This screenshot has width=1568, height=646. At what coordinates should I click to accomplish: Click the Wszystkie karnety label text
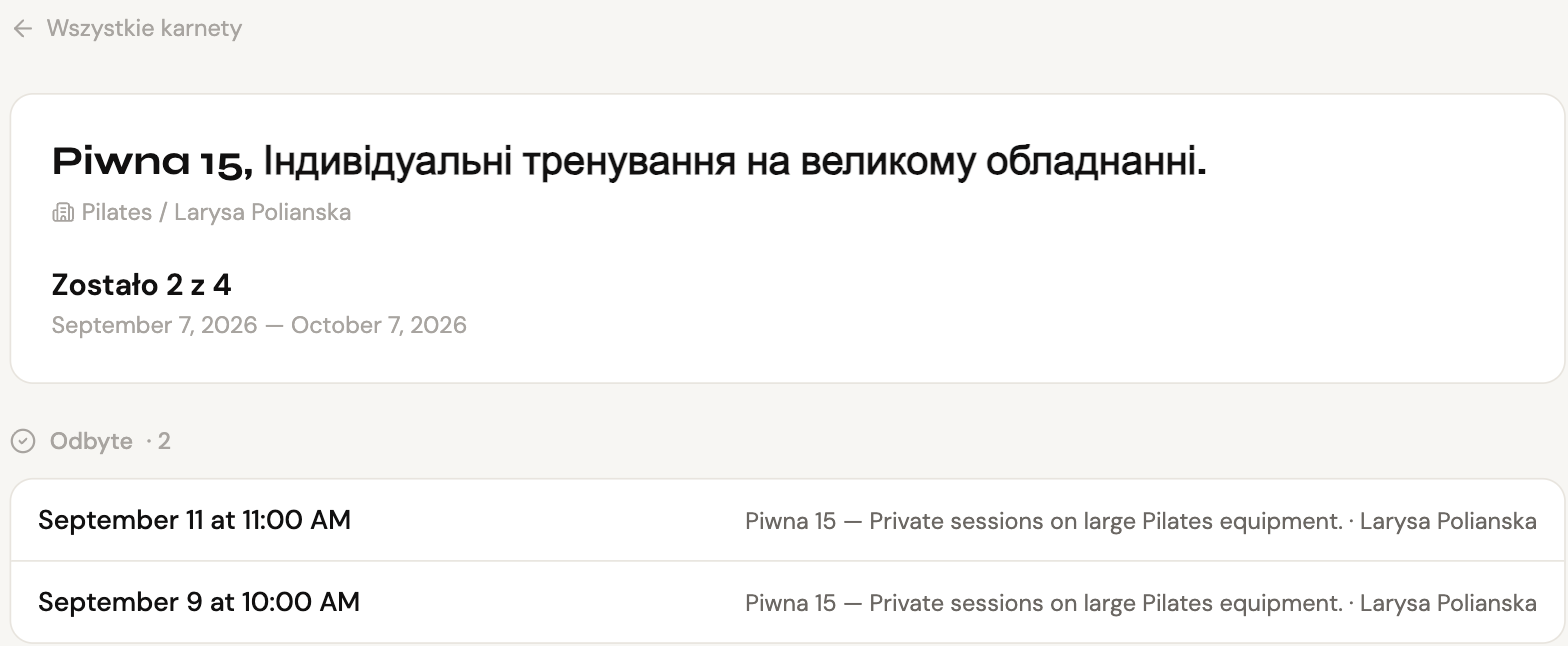click(144, 29)
